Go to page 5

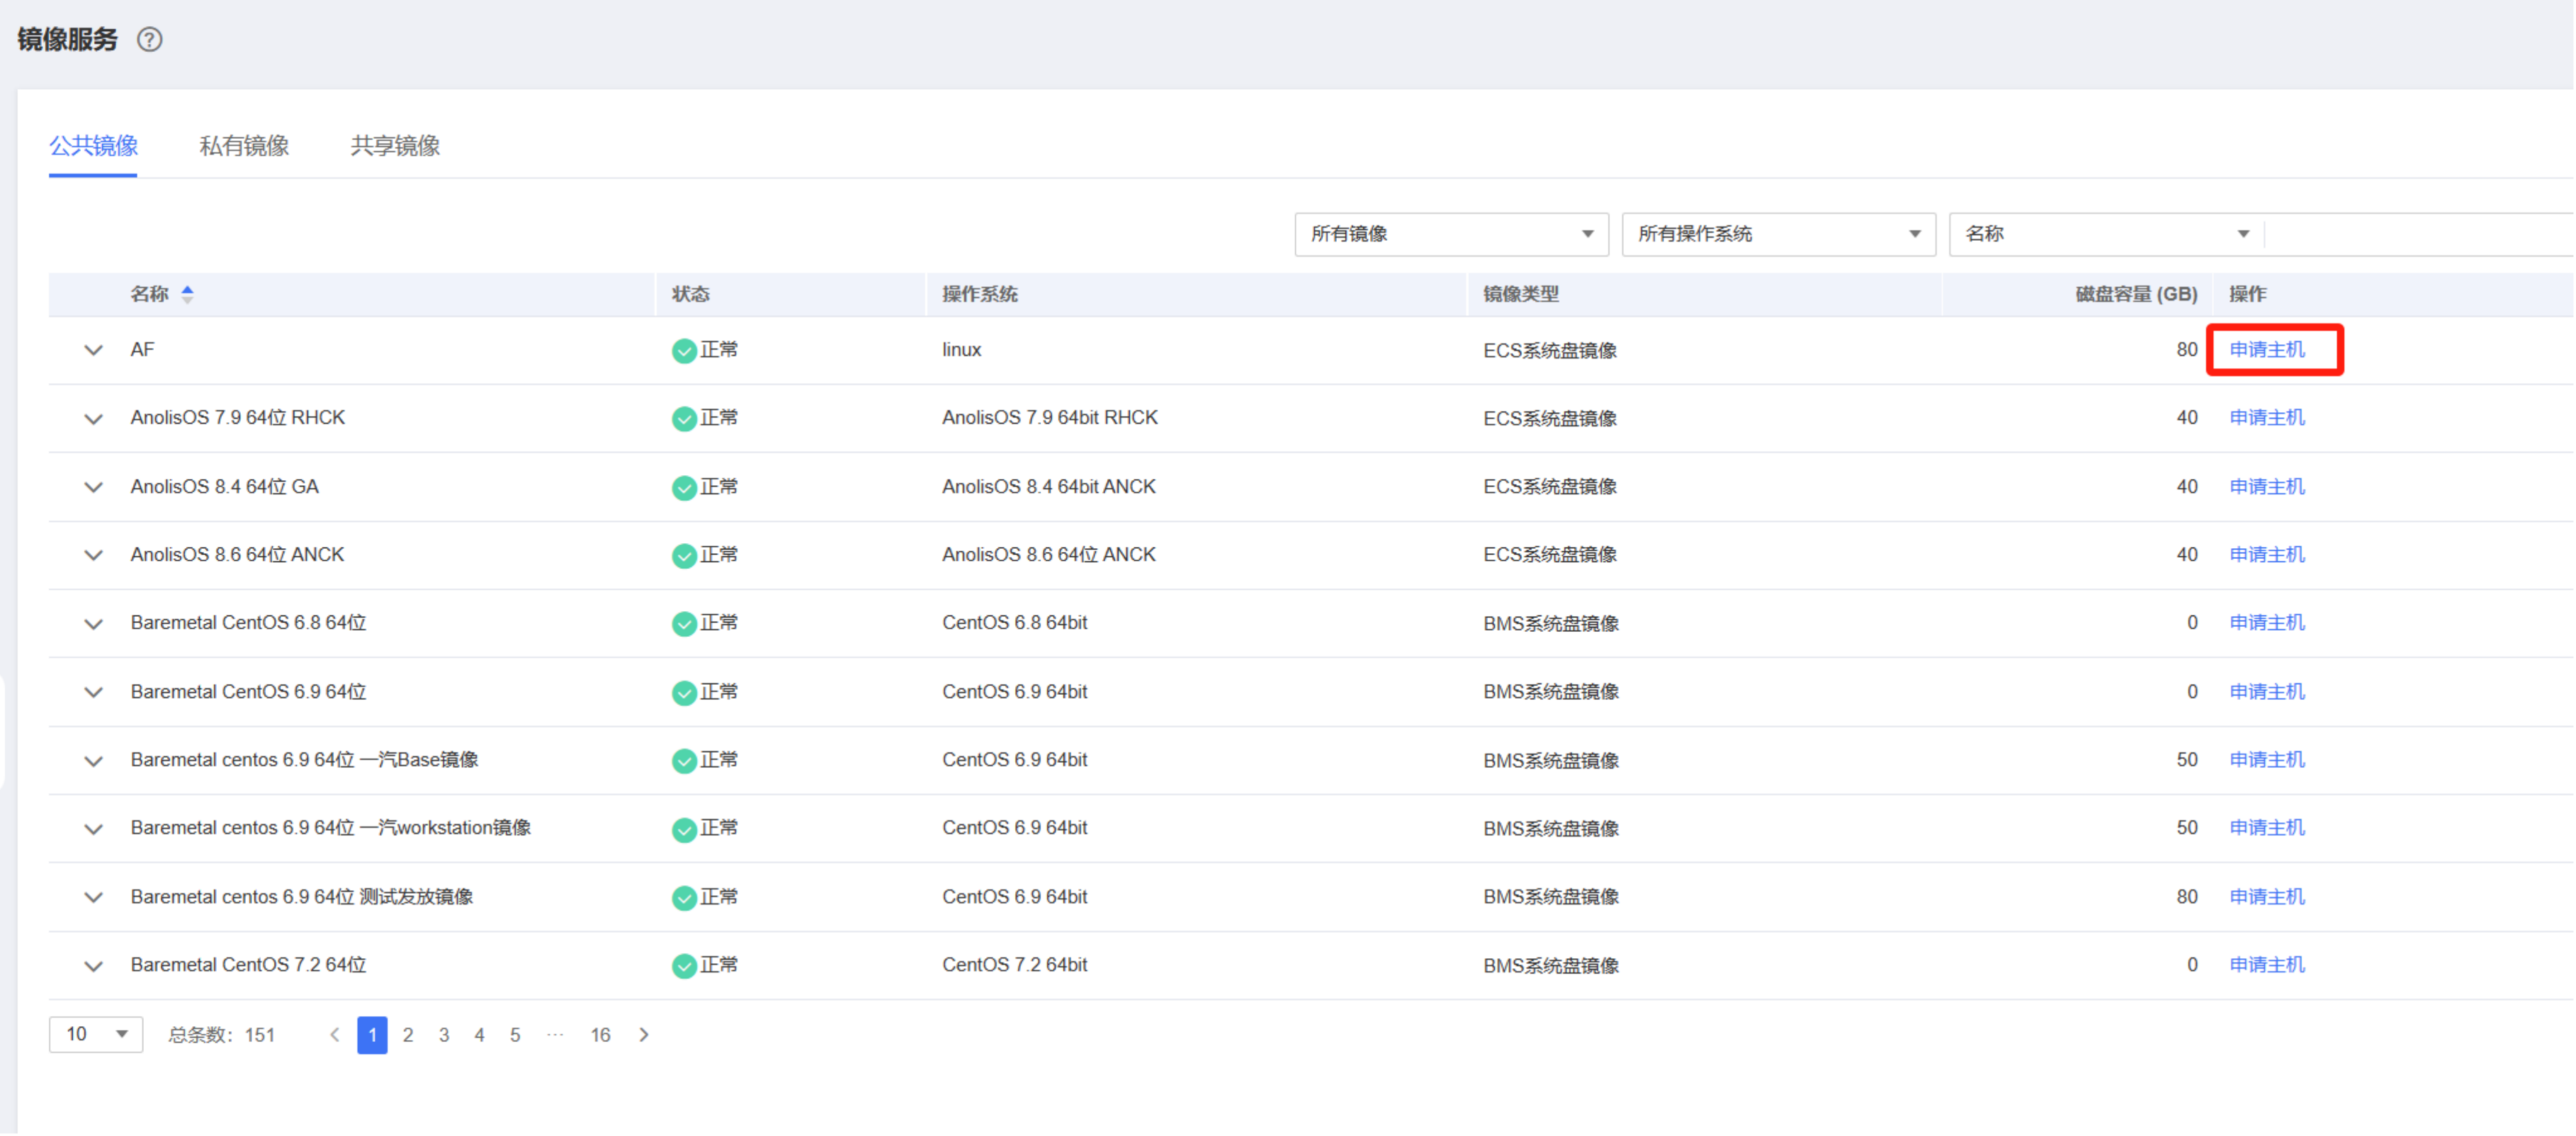tap(515, 1034)
